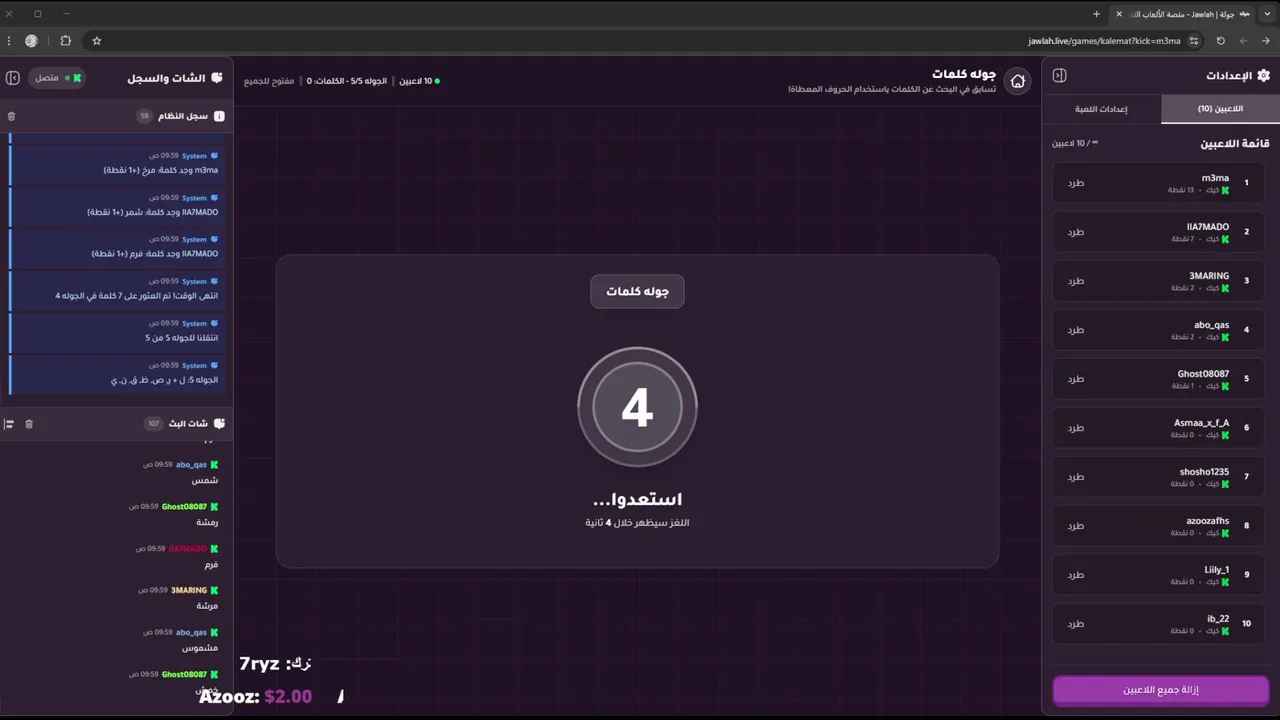Click the الجوله 5/5 round status text

(x=347, y=81)
